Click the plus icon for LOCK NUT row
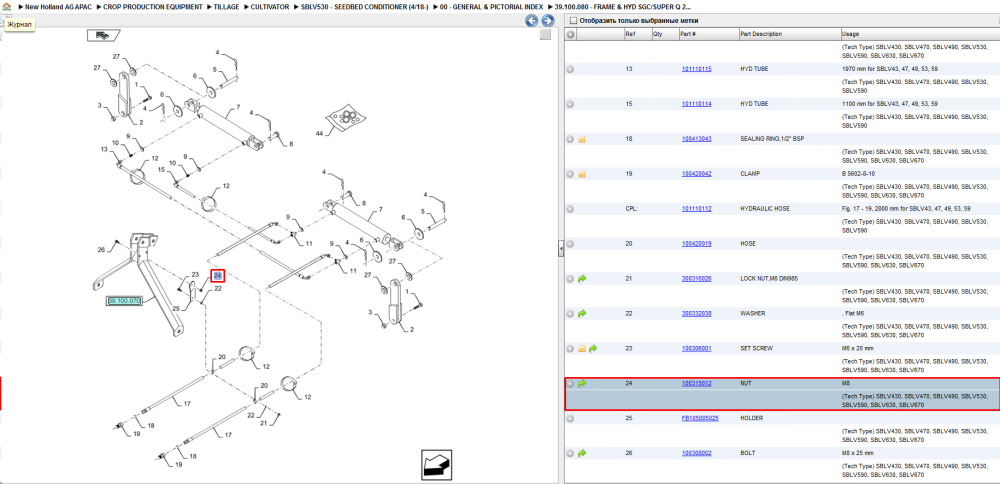This screenshot has width=1000, height=484. (570, 279)
